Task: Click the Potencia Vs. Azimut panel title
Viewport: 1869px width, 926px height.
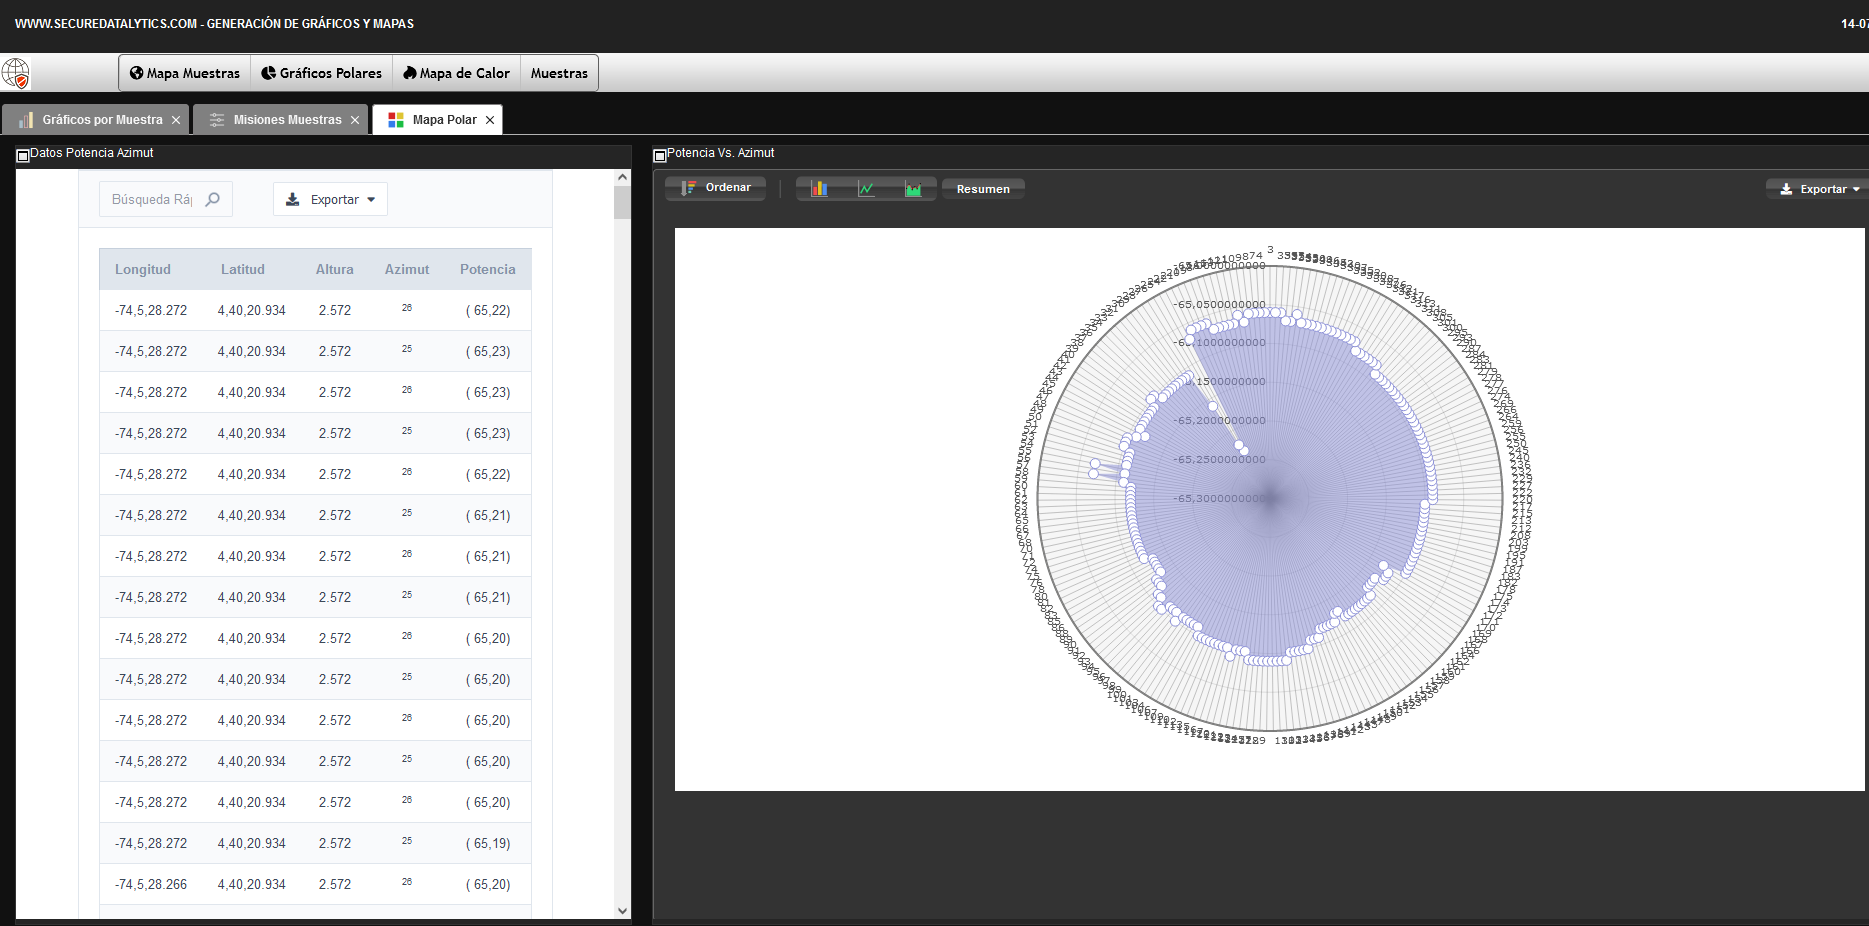Action: click(721, 153)
